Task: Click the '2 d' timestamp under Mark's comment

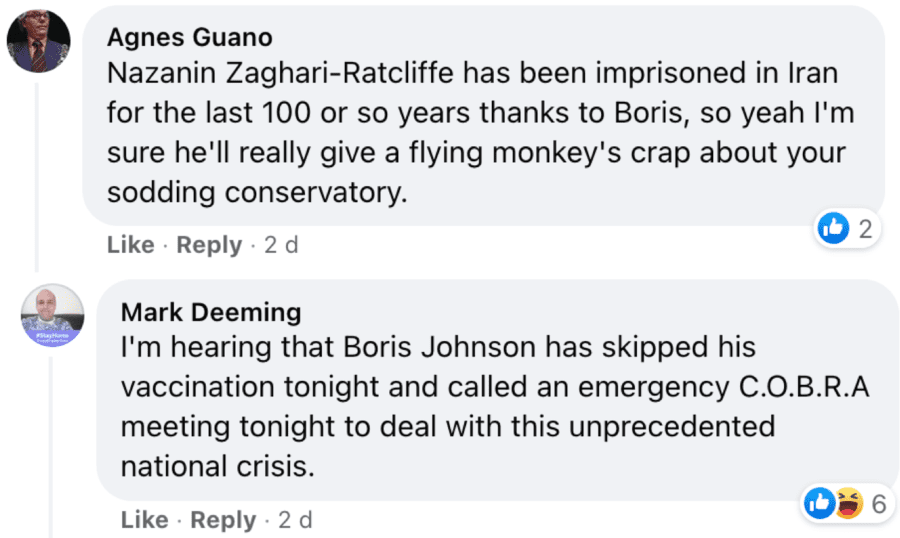Action: [294, 520]
